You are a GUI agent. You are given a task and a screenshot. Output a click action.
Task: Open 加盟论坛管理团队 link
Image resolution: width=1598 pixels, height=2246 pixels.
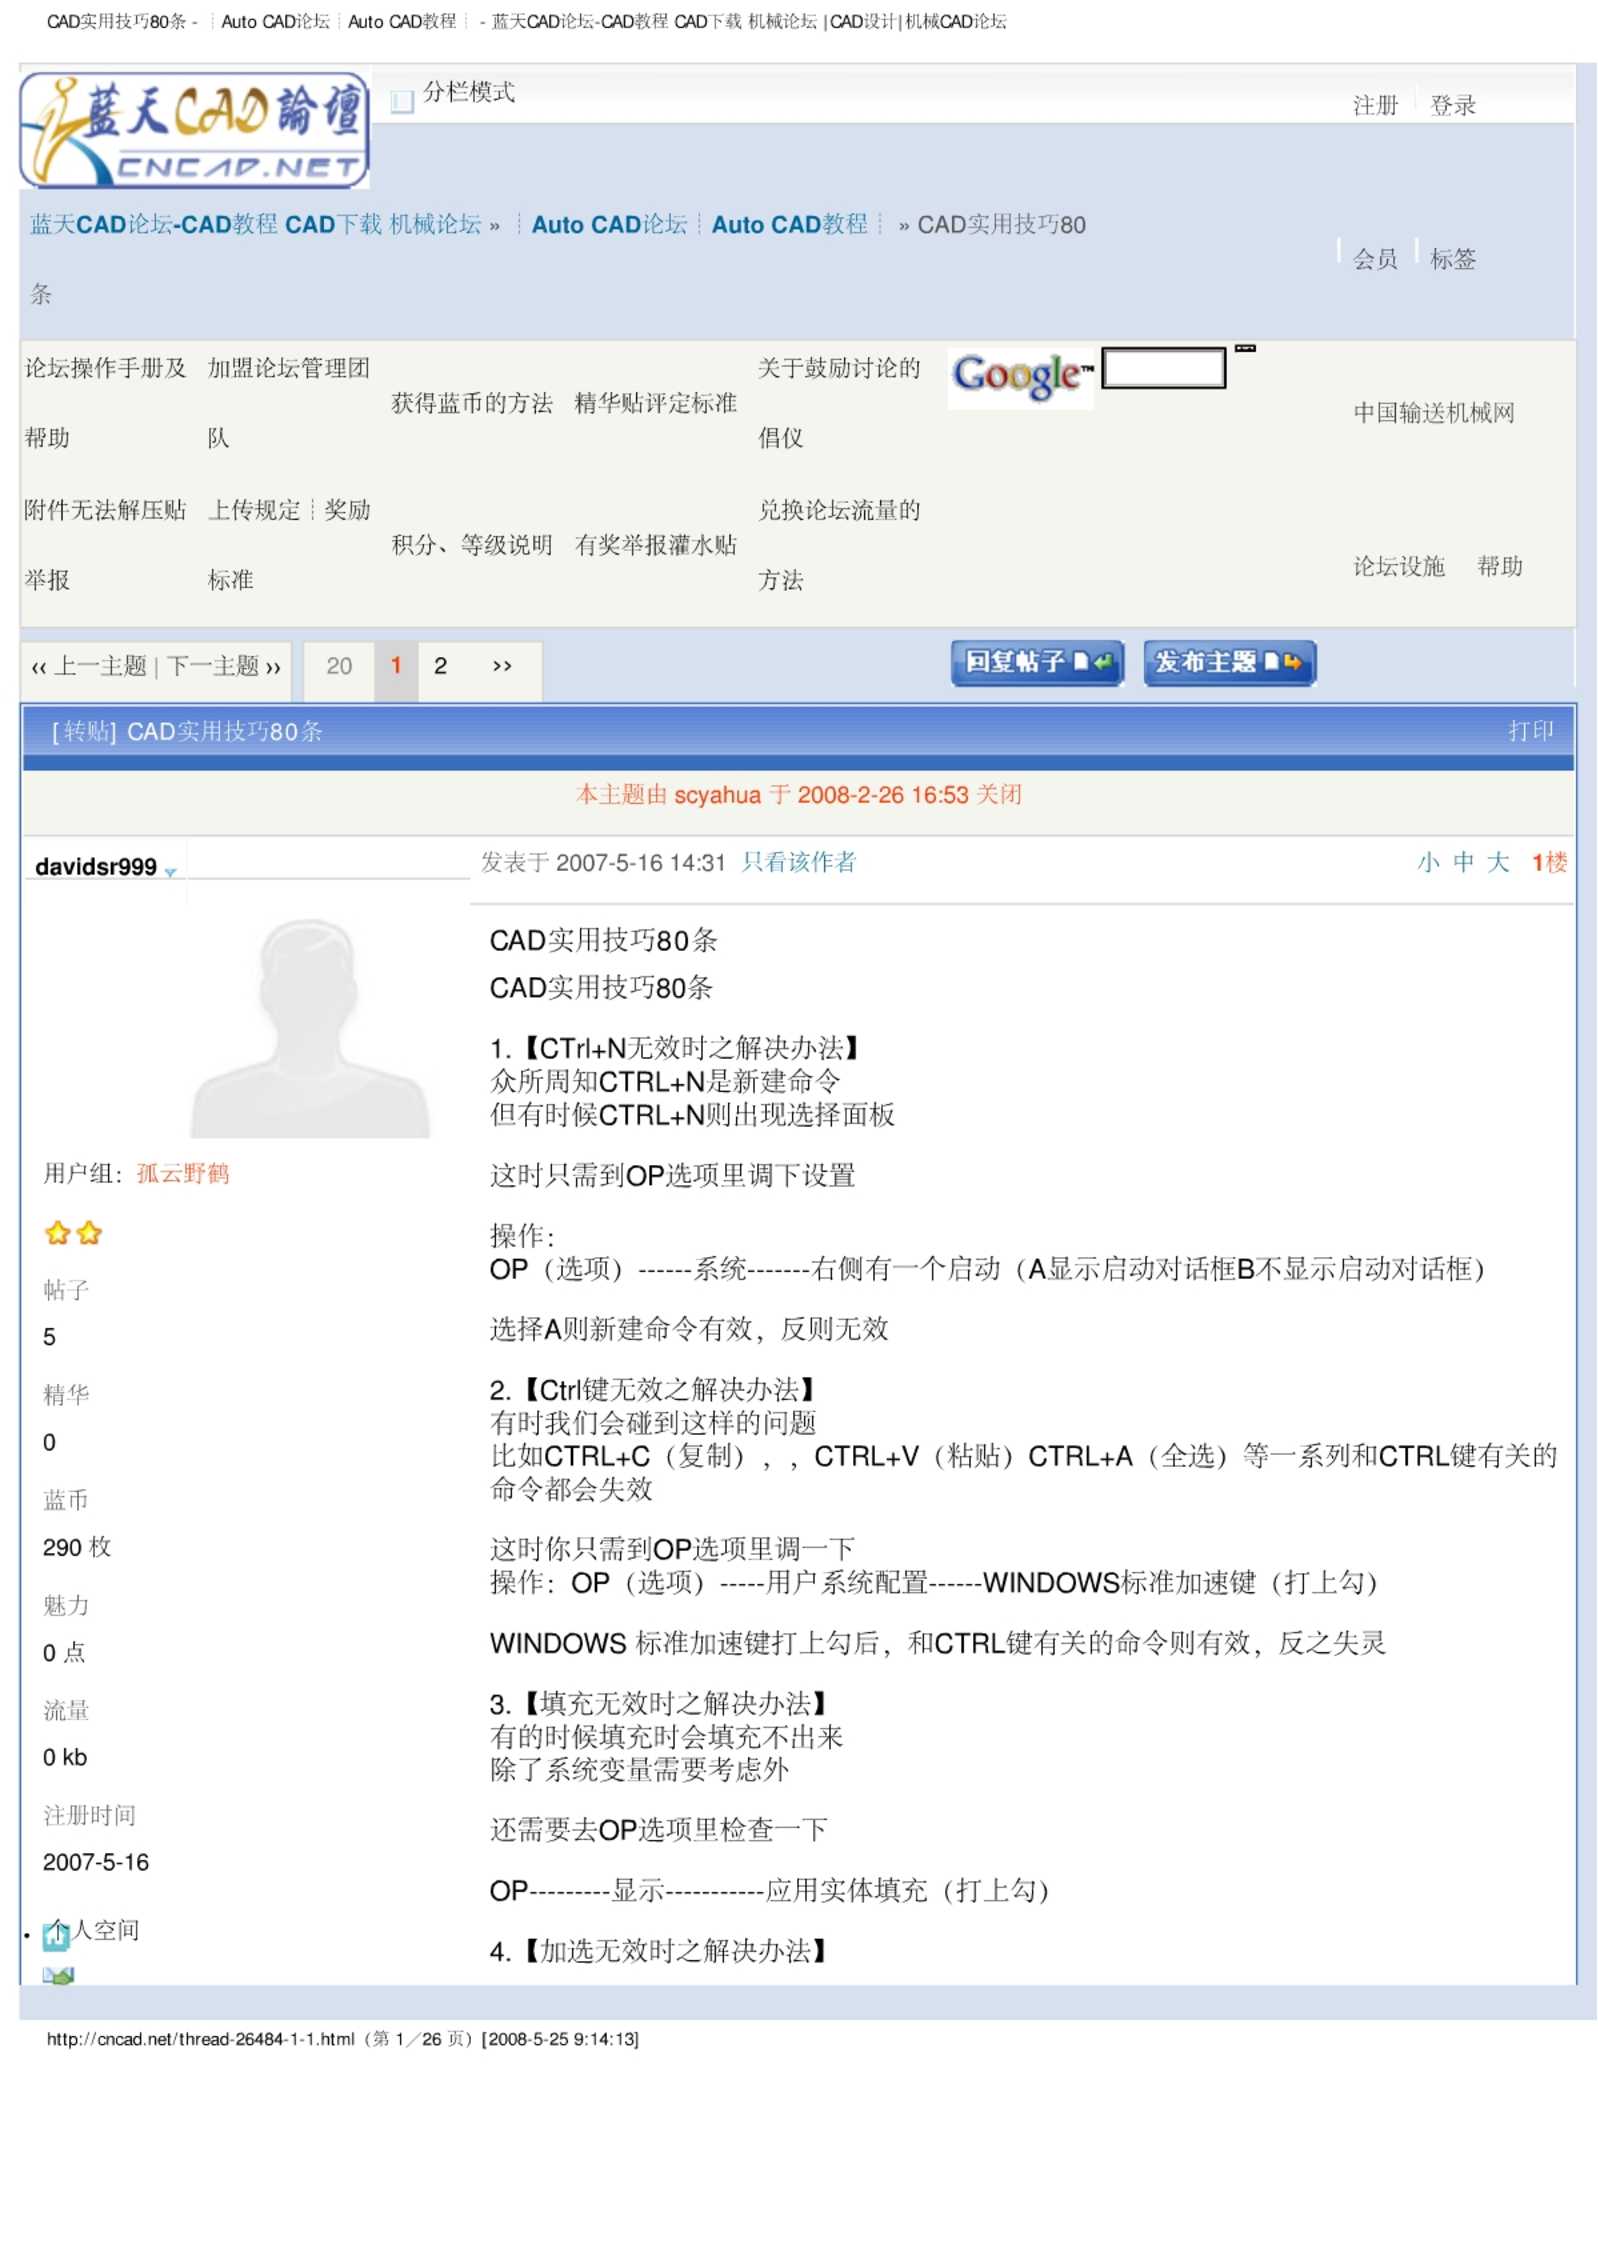coord(288,403)
